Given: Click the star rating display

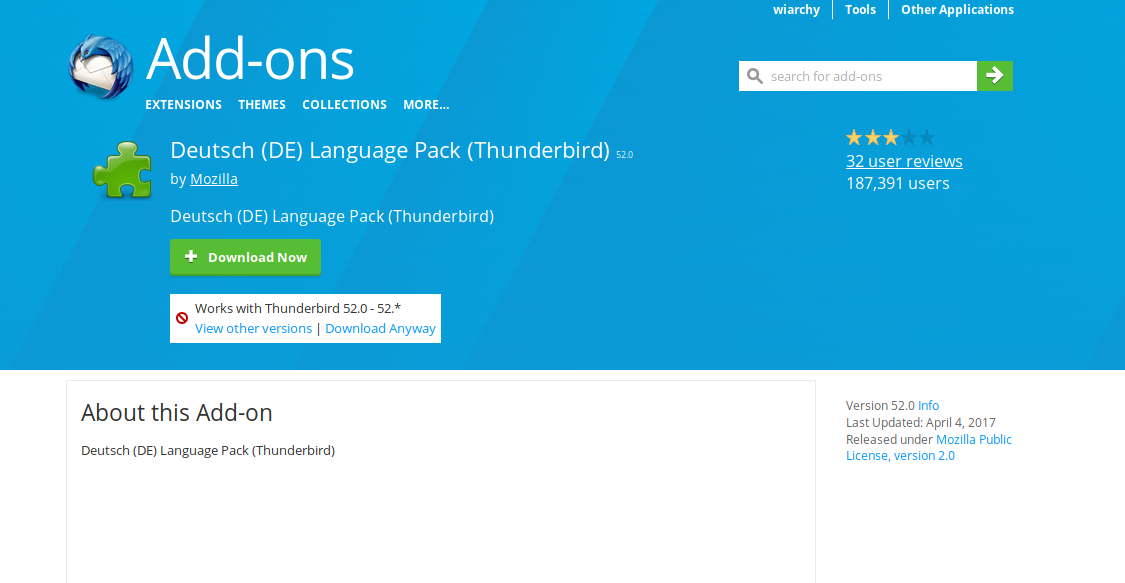Looking at the screenshot, I should click(890, 138).
